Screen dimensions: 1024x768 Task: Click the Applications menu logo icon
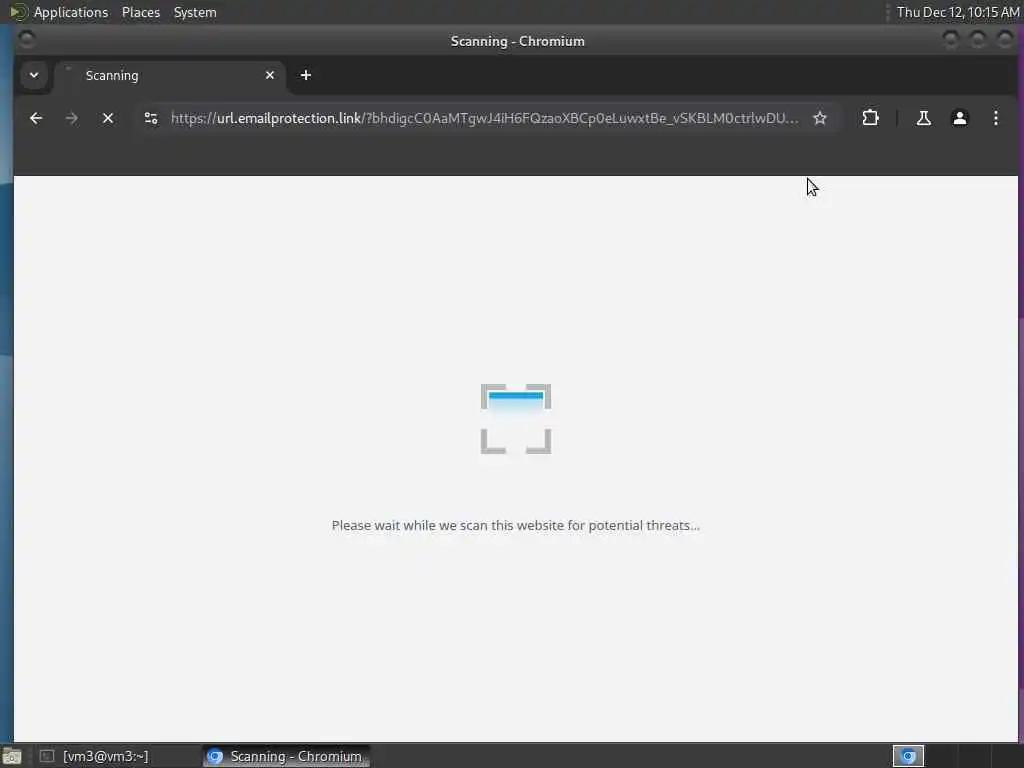click(18, 12)
